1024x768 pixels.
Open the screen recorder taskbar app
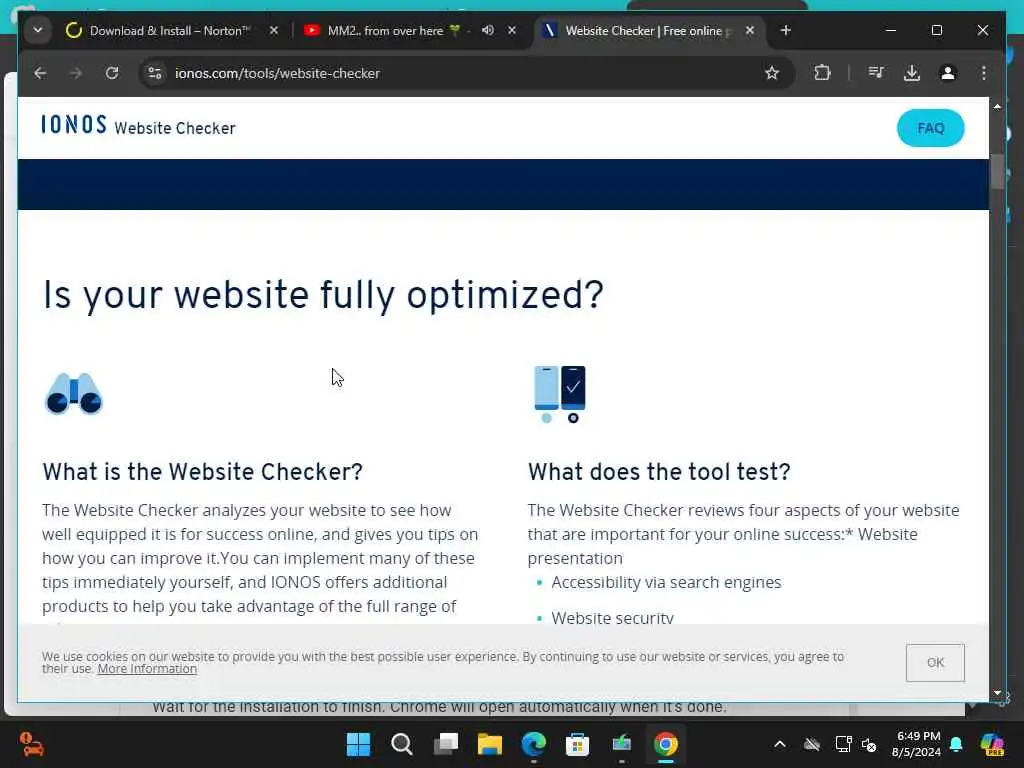[622, 744]
